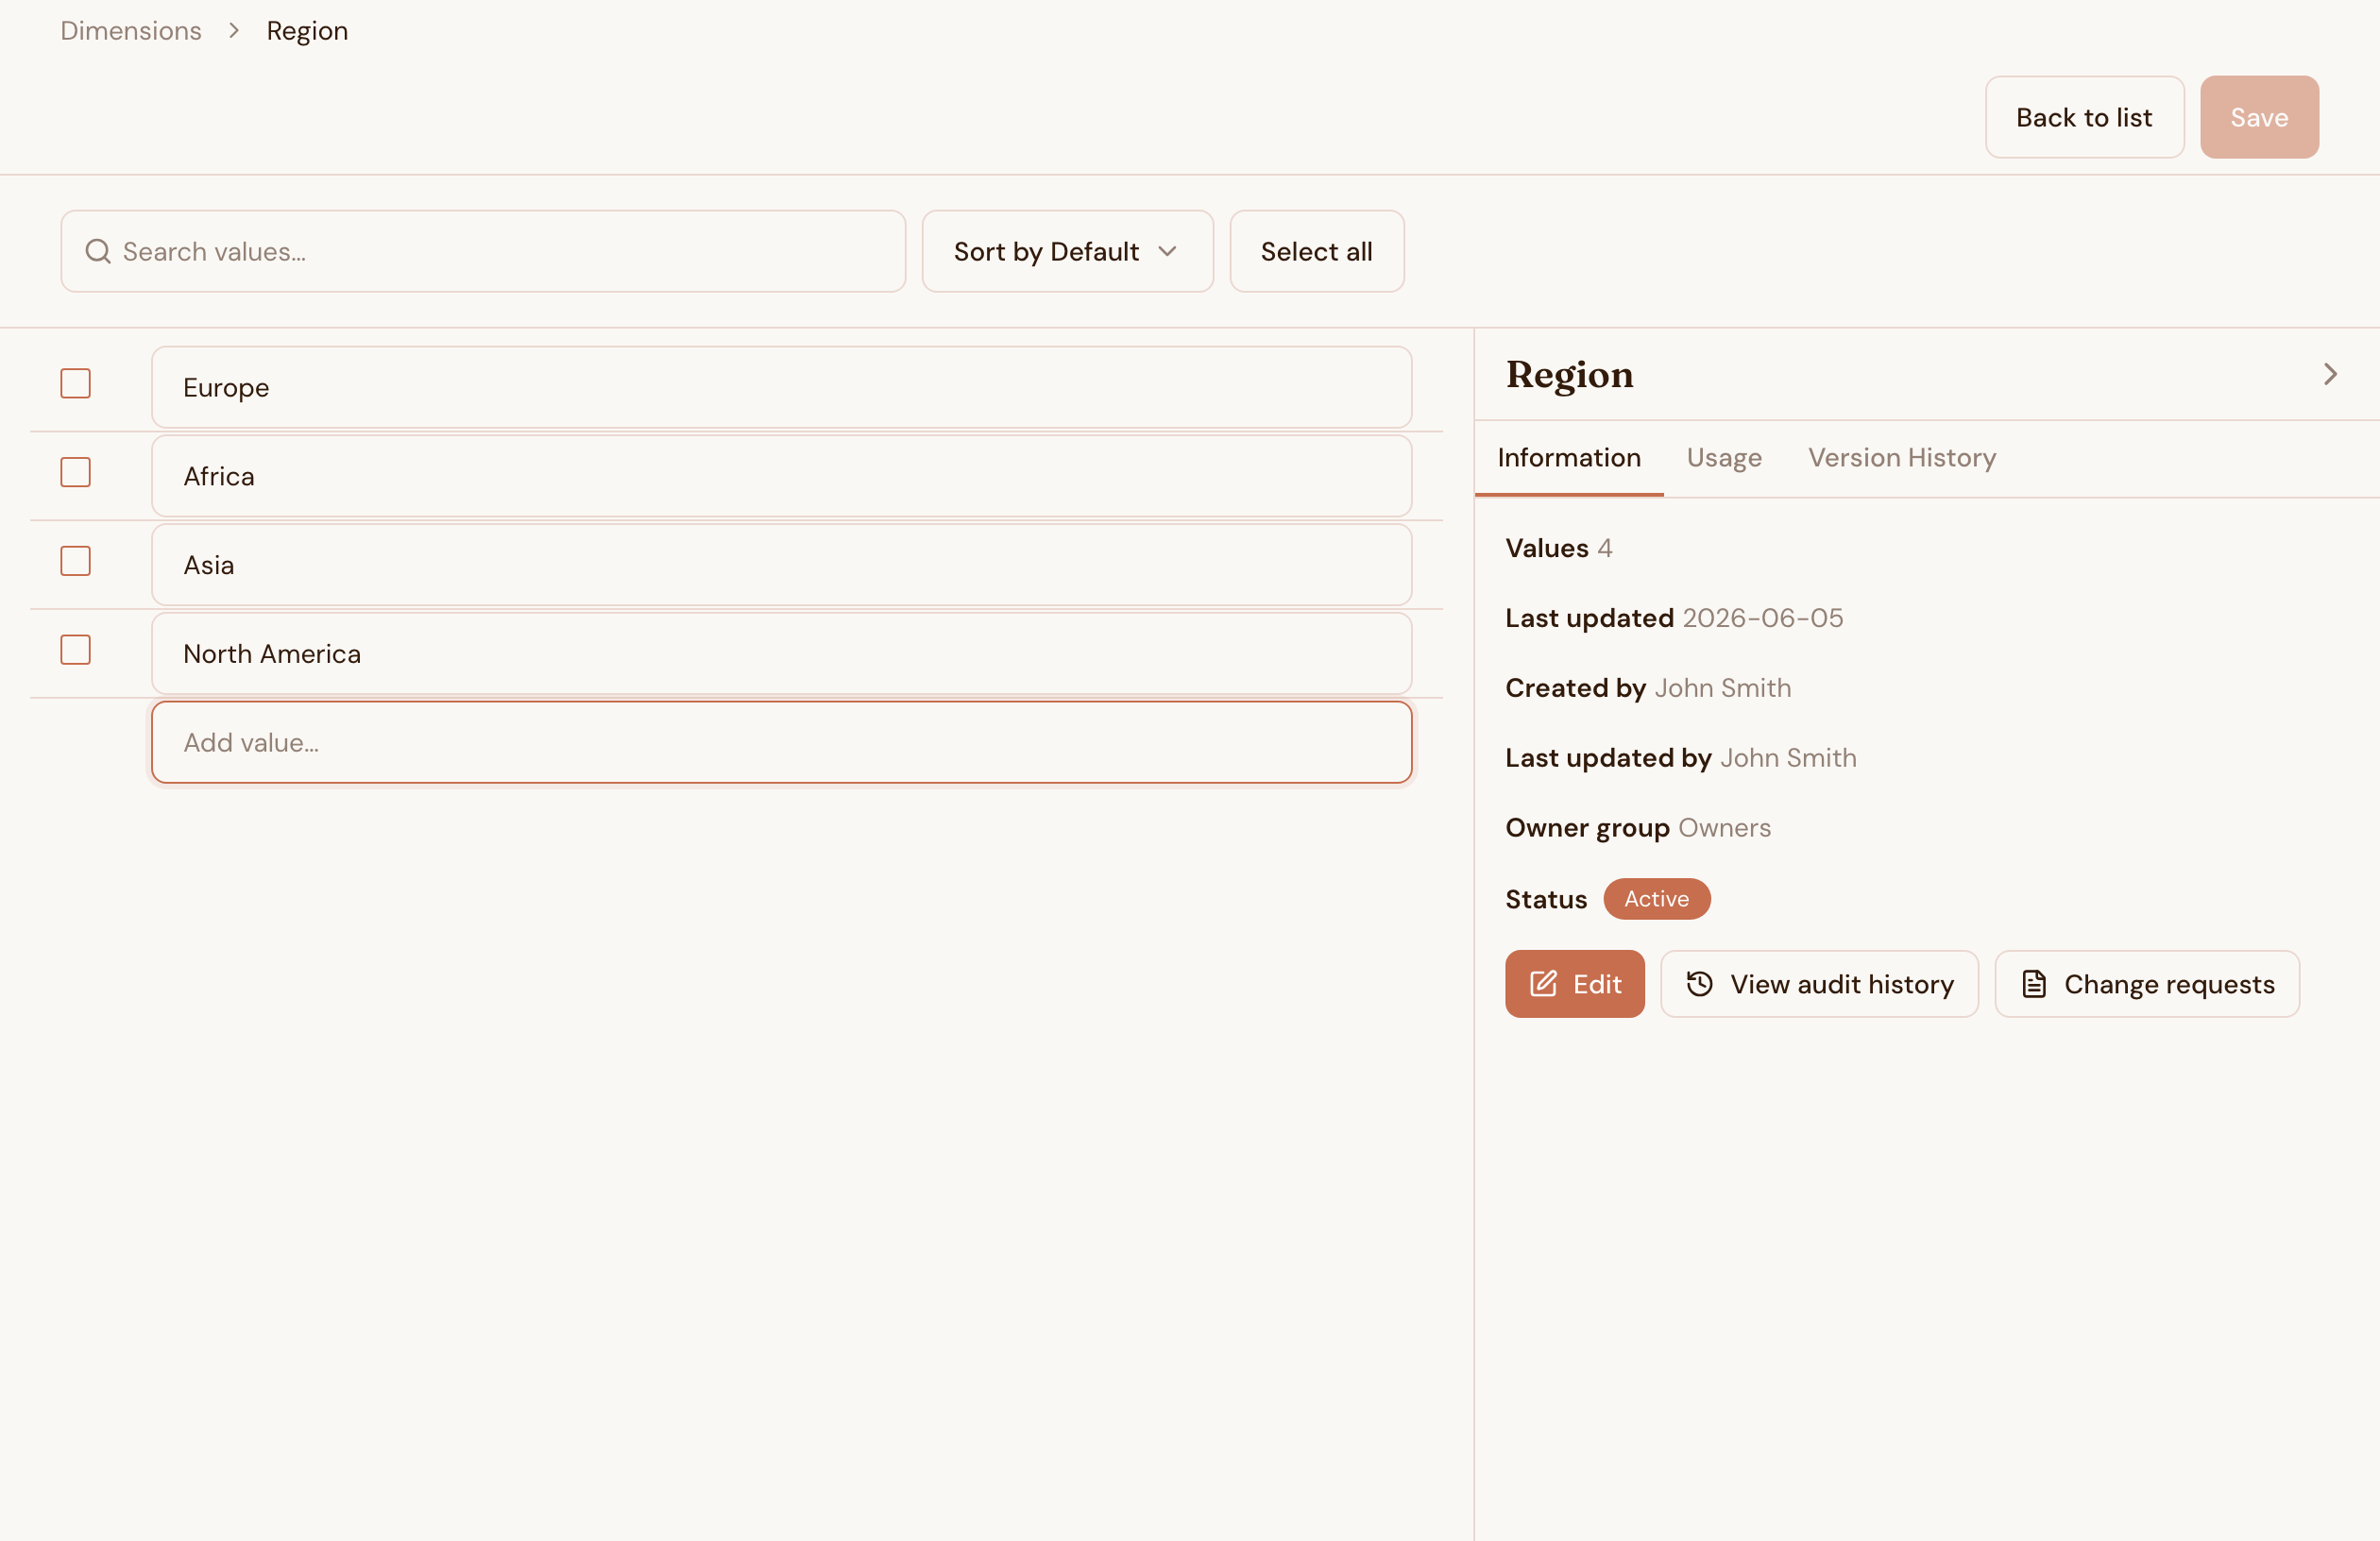The width and height of the screenshot is (2380, 1541).
Task: Click the Region breadcrumb text
Action: click(x=307, y=31)
